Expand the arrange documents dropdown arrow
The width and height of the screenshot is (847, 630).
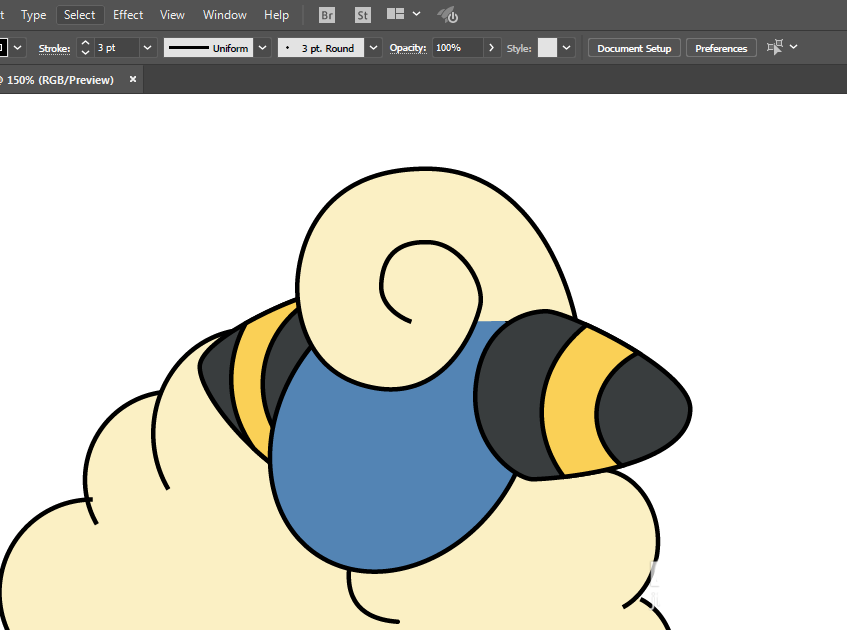pyautogui.click(x=416, y=14)
